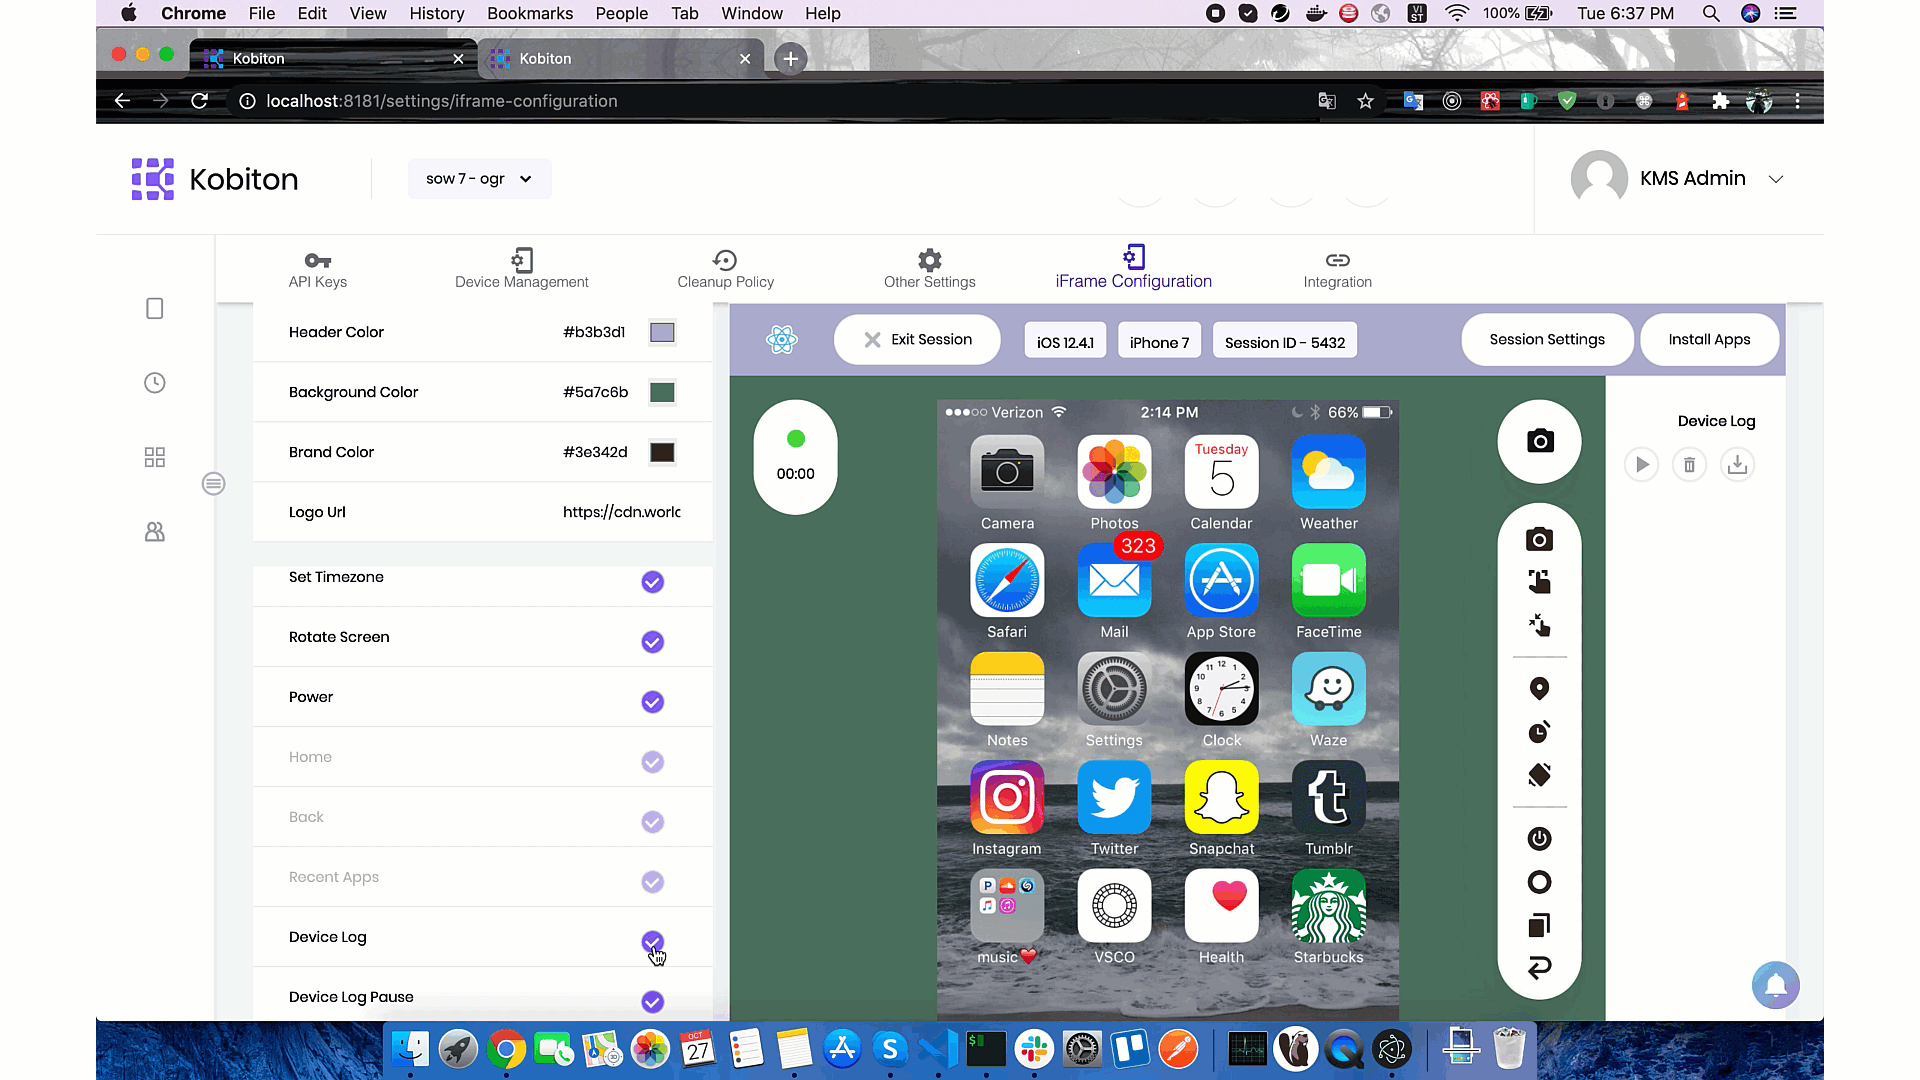Screen dimensions: 1920x1080
Task: Click the rotate screen icon
Action: (1539, 775)
